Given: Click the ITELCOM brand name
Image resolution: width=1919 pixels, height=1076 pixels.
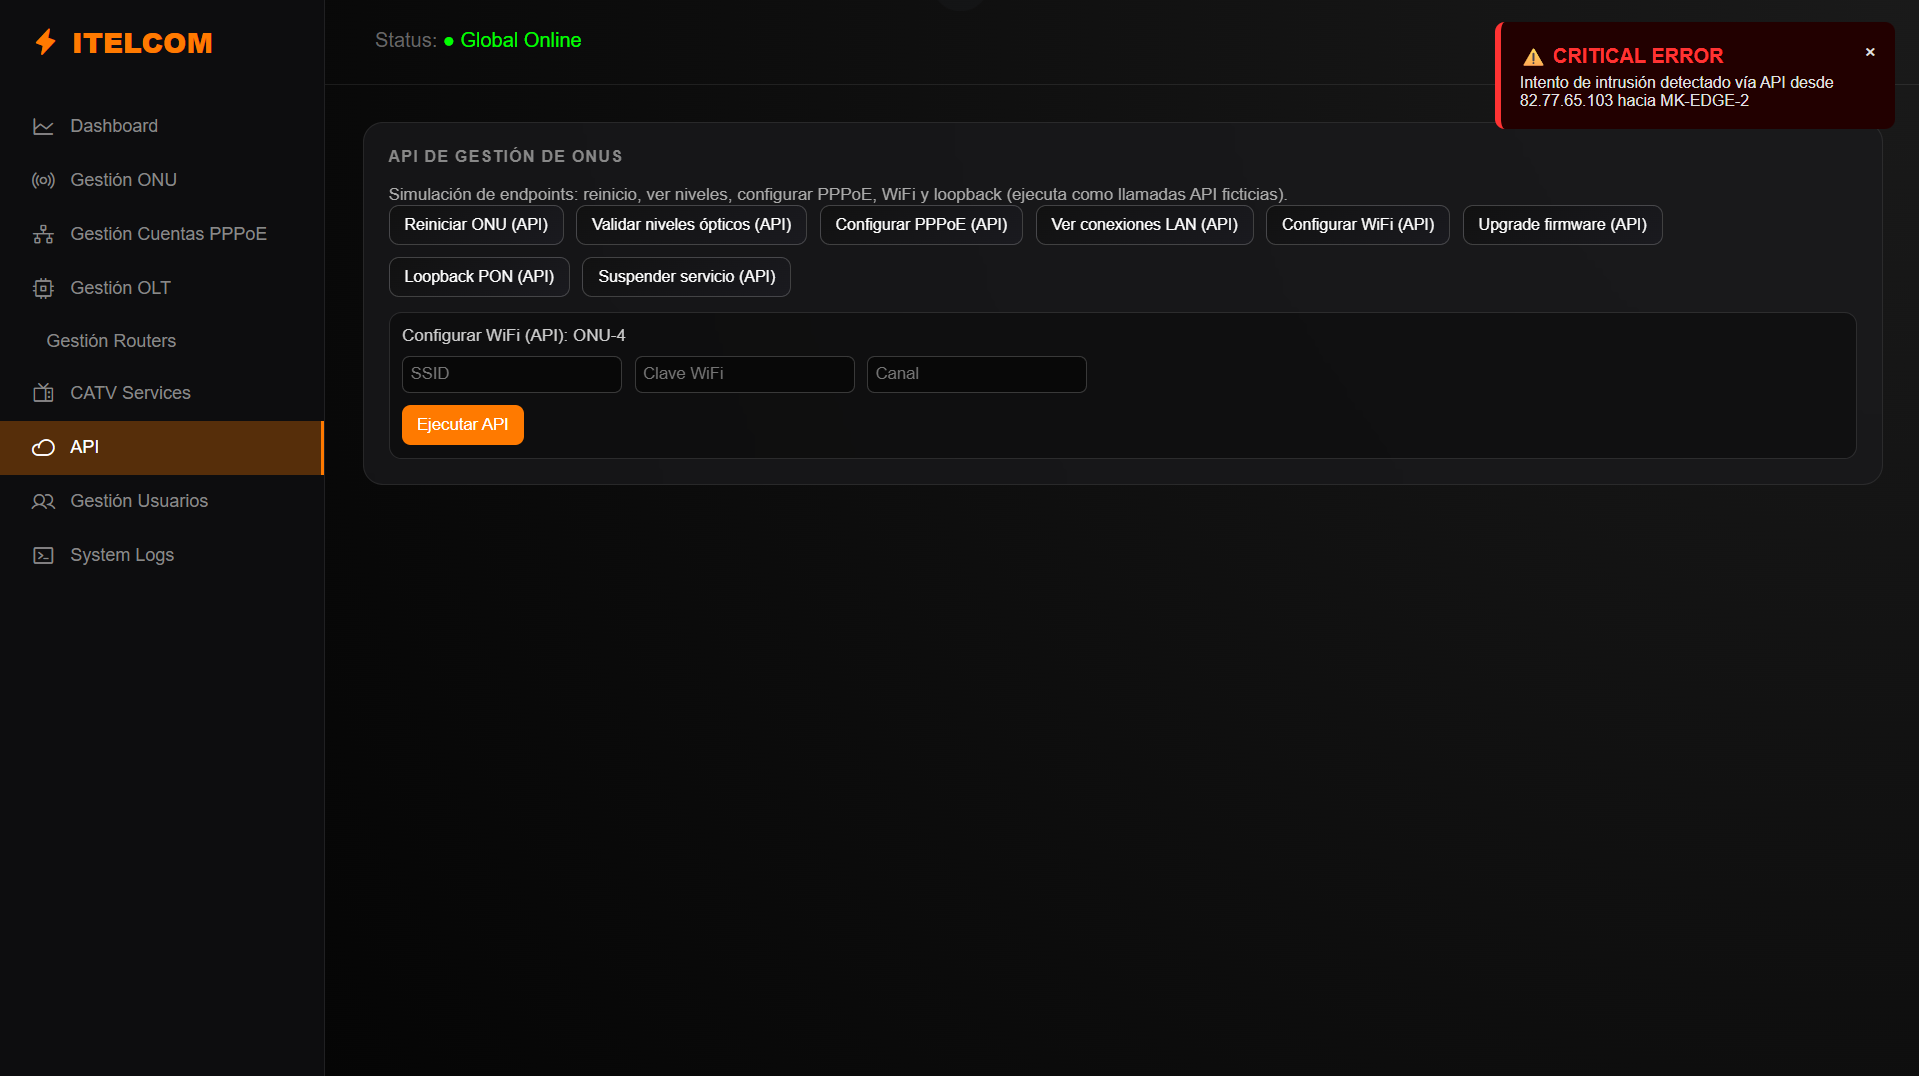Looking at the screenshot, I should coord(142,43).
